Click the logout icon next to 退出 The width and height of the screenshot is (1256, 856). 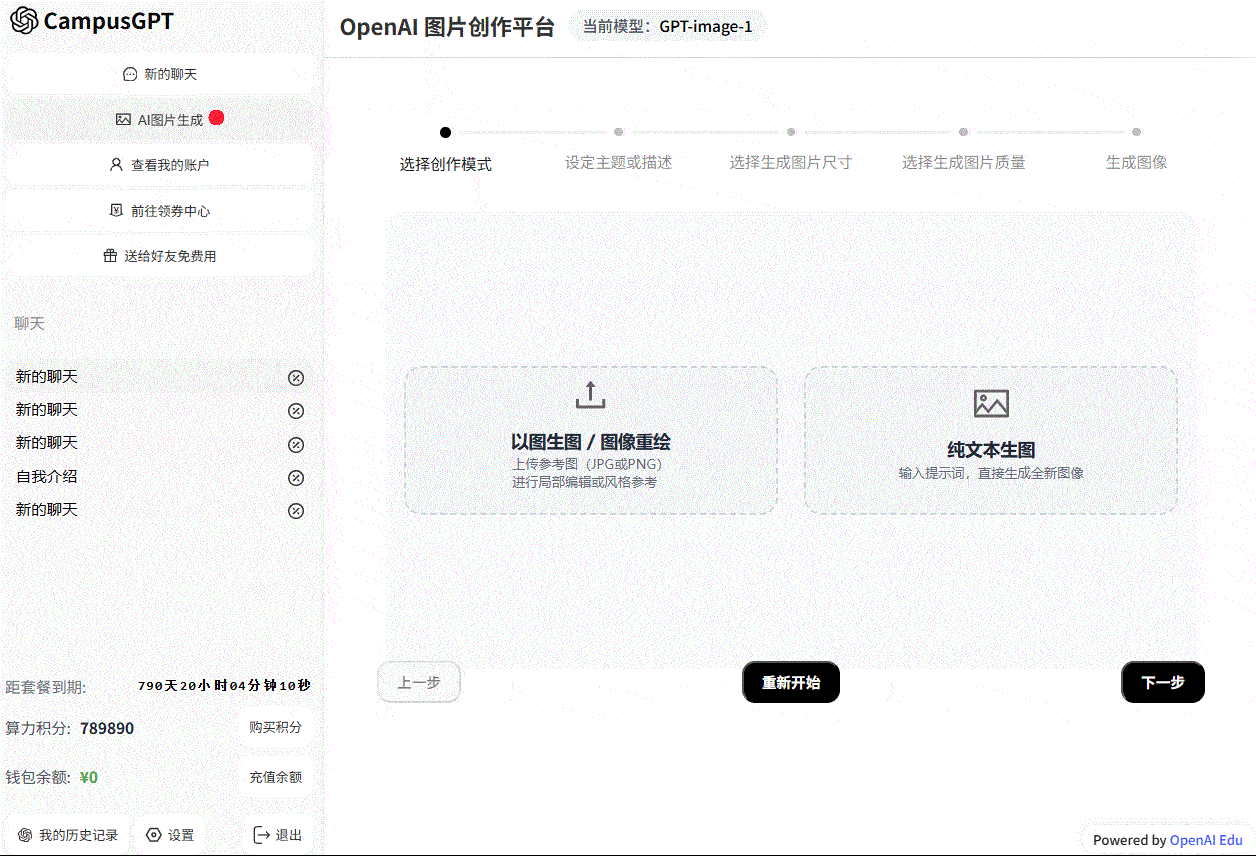pyautogui.click(x=261, y=834)
